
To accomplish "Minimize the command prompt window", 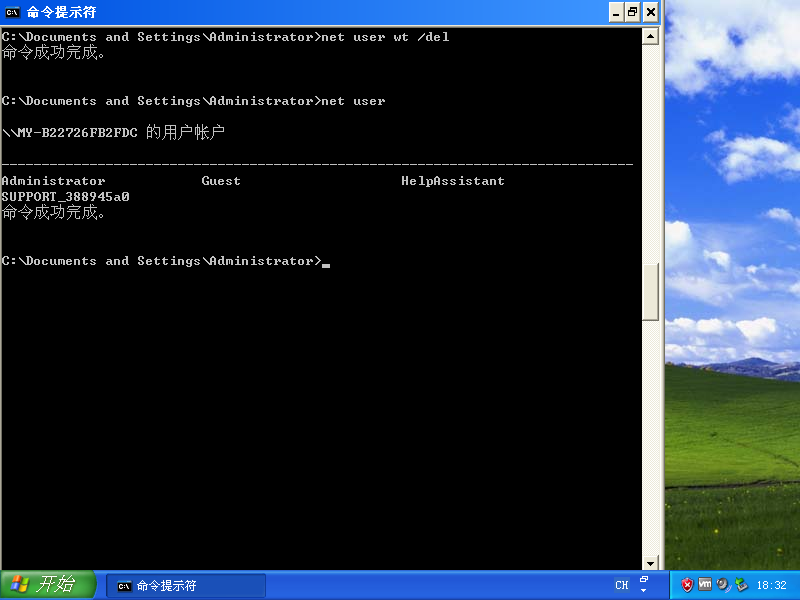I will click(616, 12).
